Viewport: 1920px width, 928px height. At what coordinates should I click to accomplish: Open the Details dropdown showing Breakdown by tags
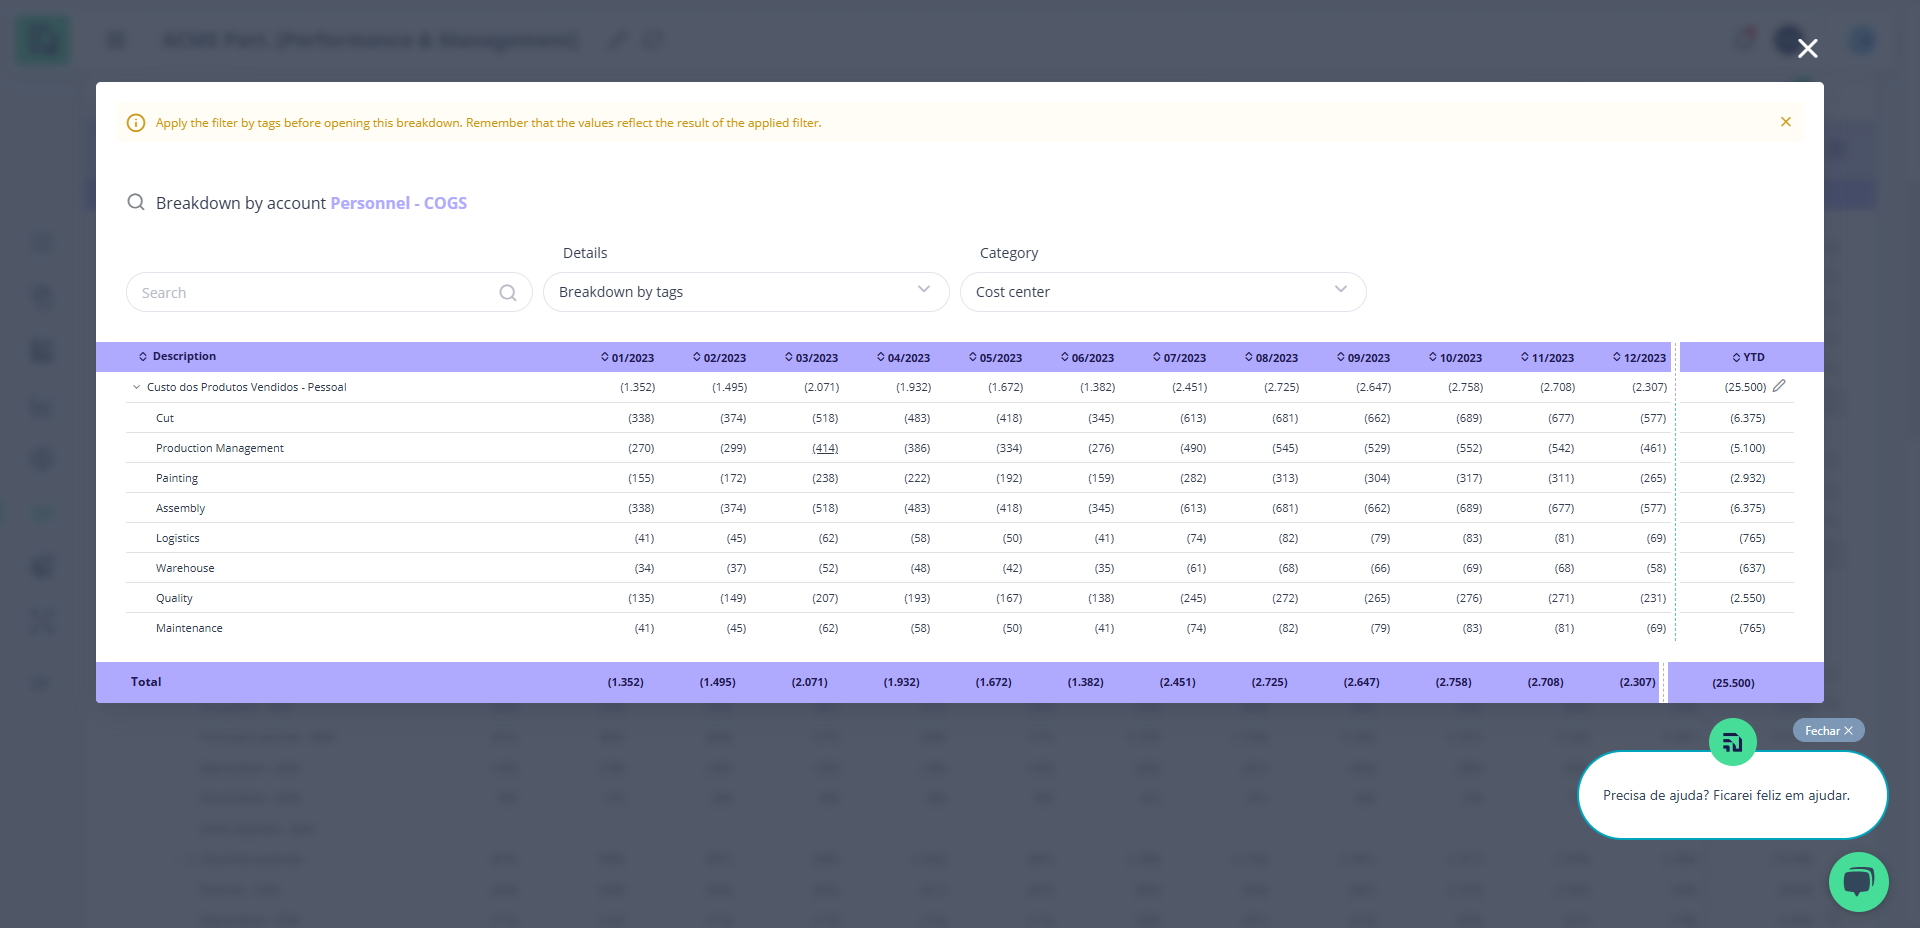point(746,292)
